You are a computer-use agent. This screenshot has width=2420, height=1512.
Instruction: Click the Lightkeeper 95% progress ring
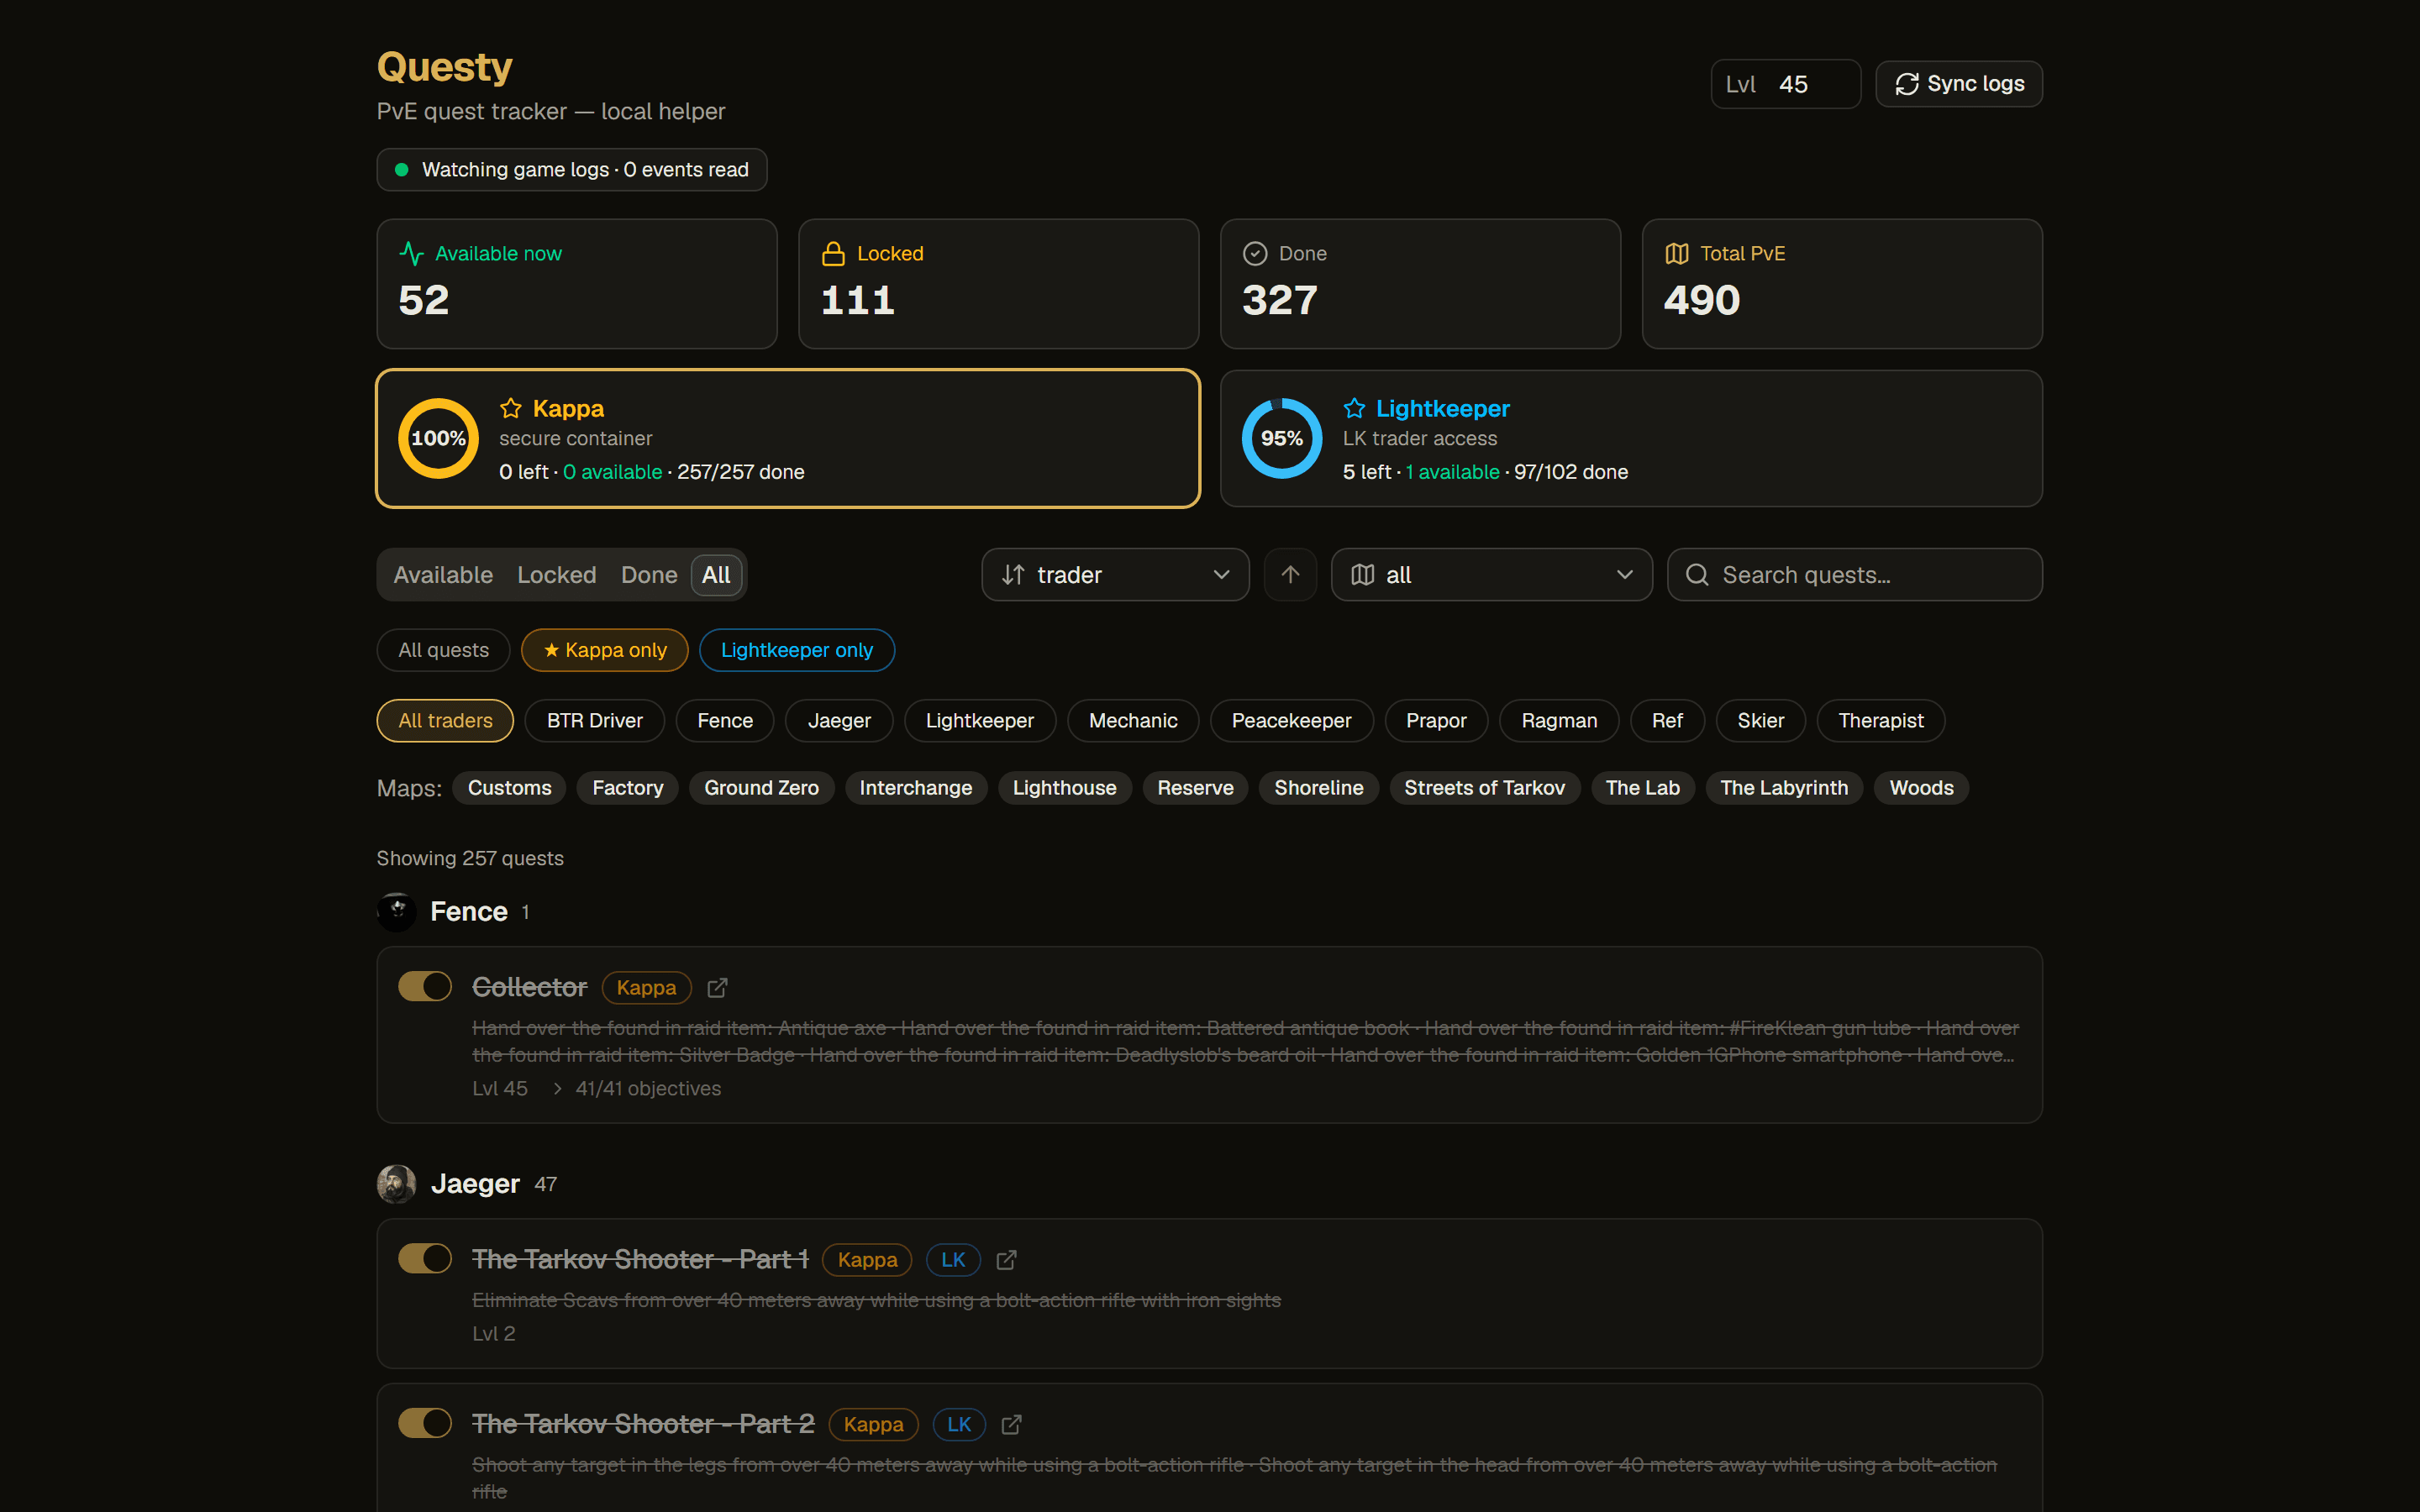(1282, 438)
